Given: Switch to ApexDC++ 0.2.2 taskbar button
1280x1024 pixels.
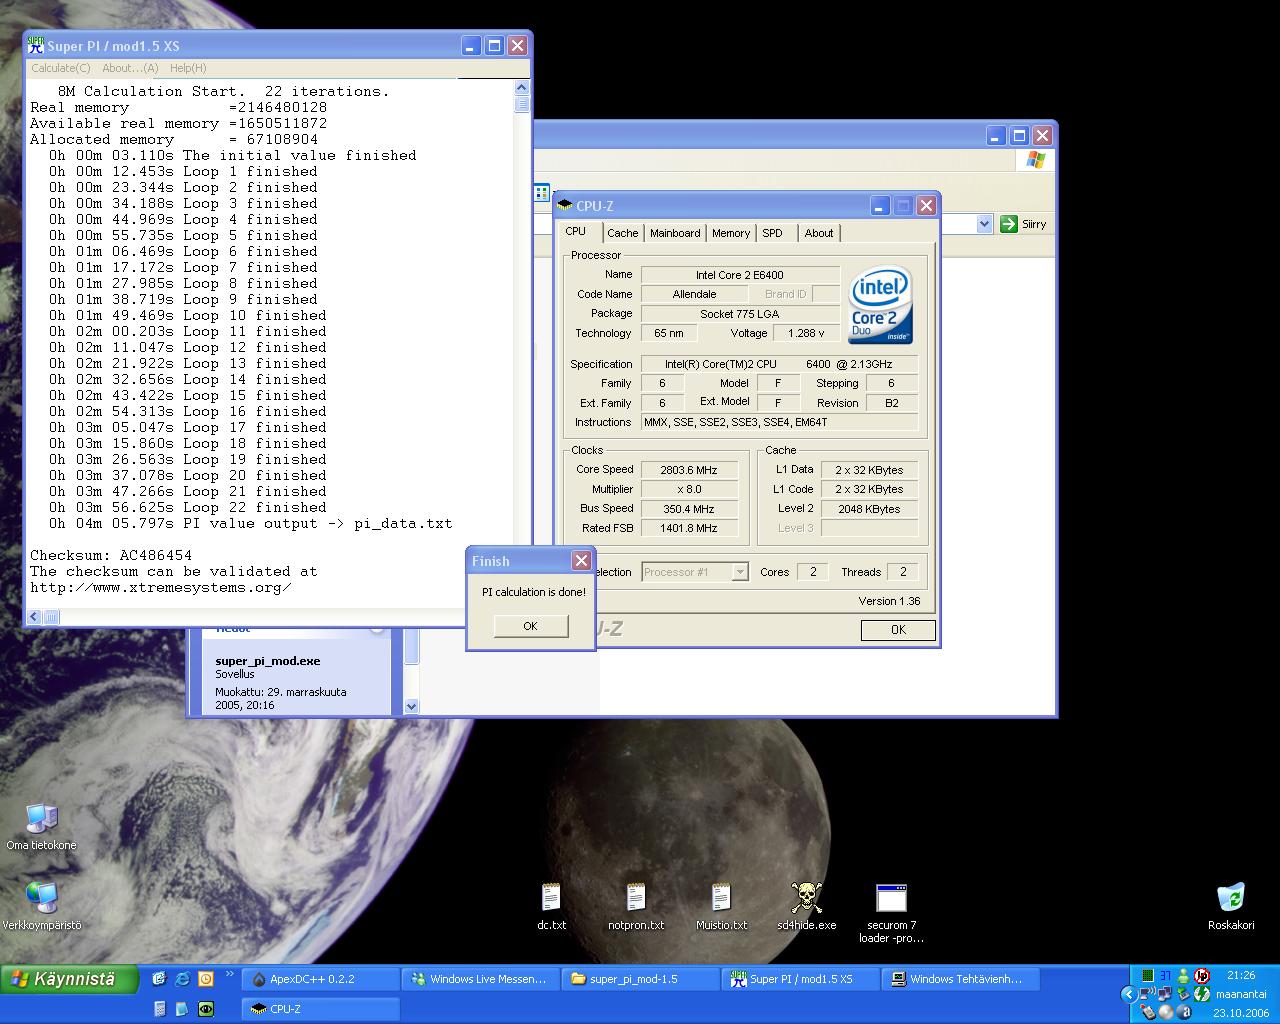Looking at the screenshot, I should [x=319, y=979].
